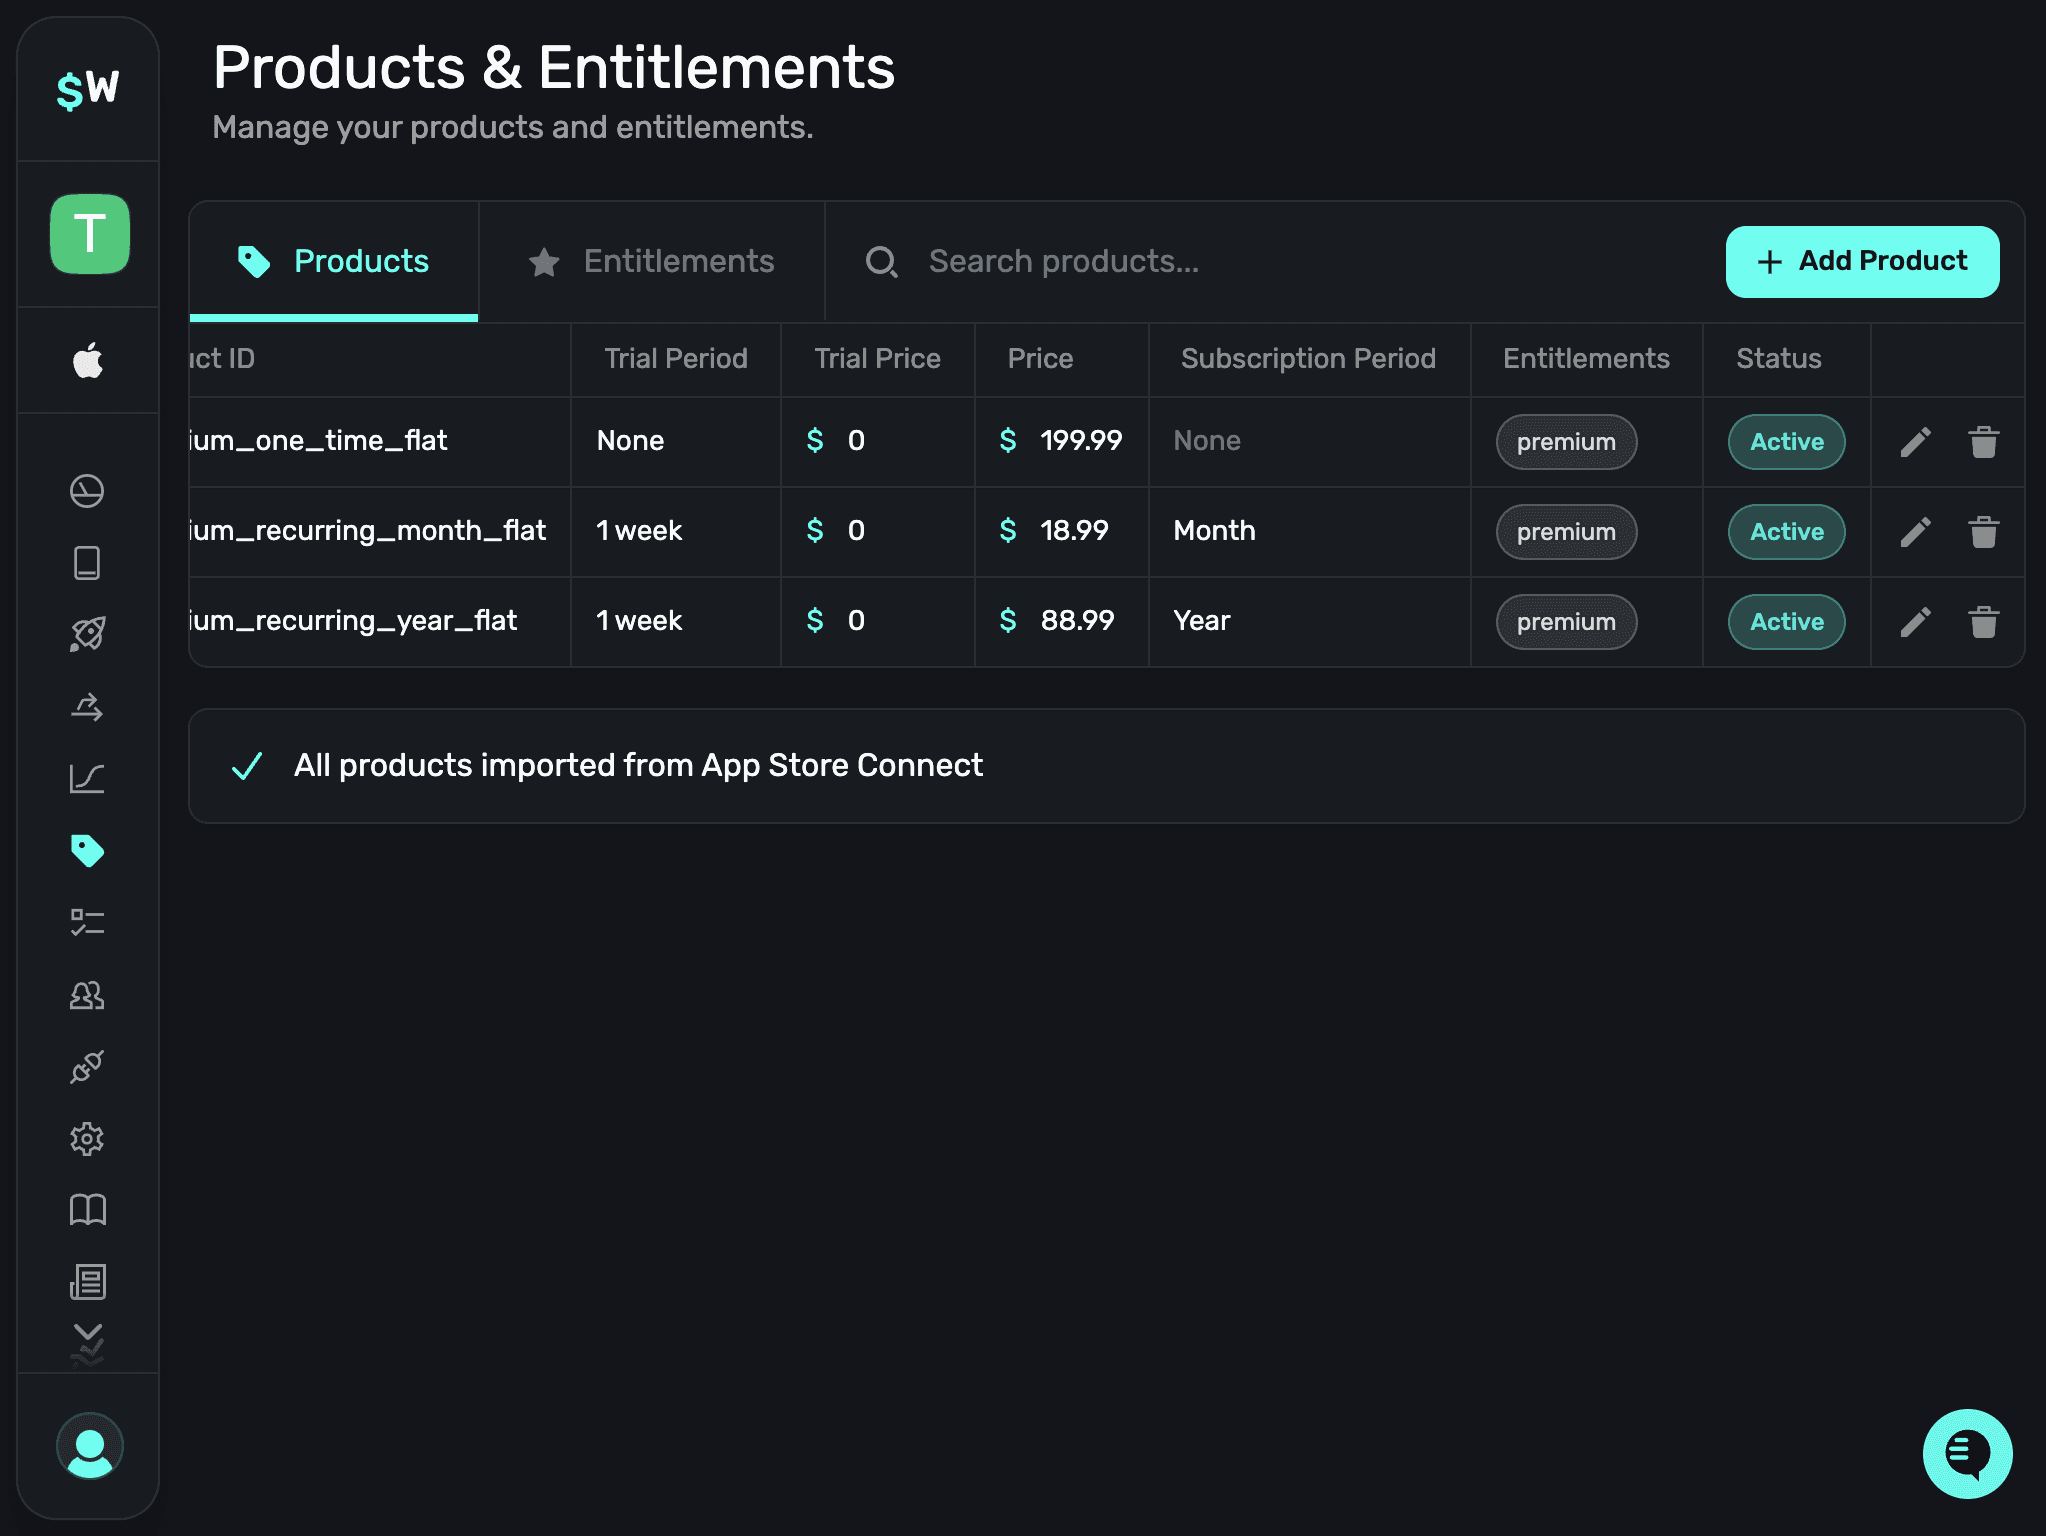Open the premium entitlement badge on monthly product
The height and width of the screenshot is (1536, 2046).
click(x=1566, y=531)
